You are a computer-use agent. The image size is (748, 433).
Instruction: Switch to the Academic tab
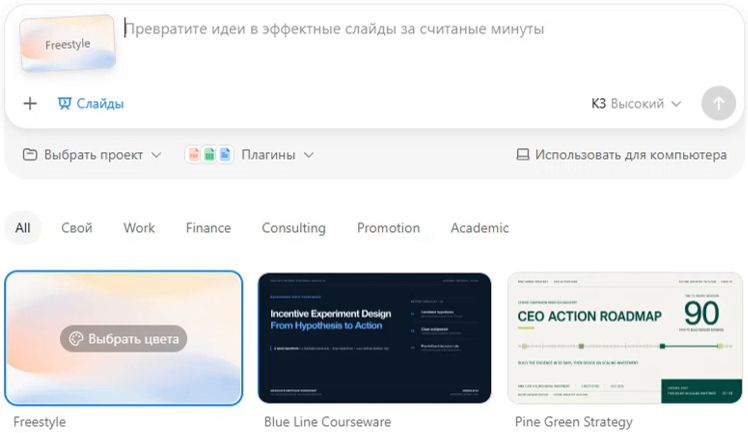pos(480,228)
